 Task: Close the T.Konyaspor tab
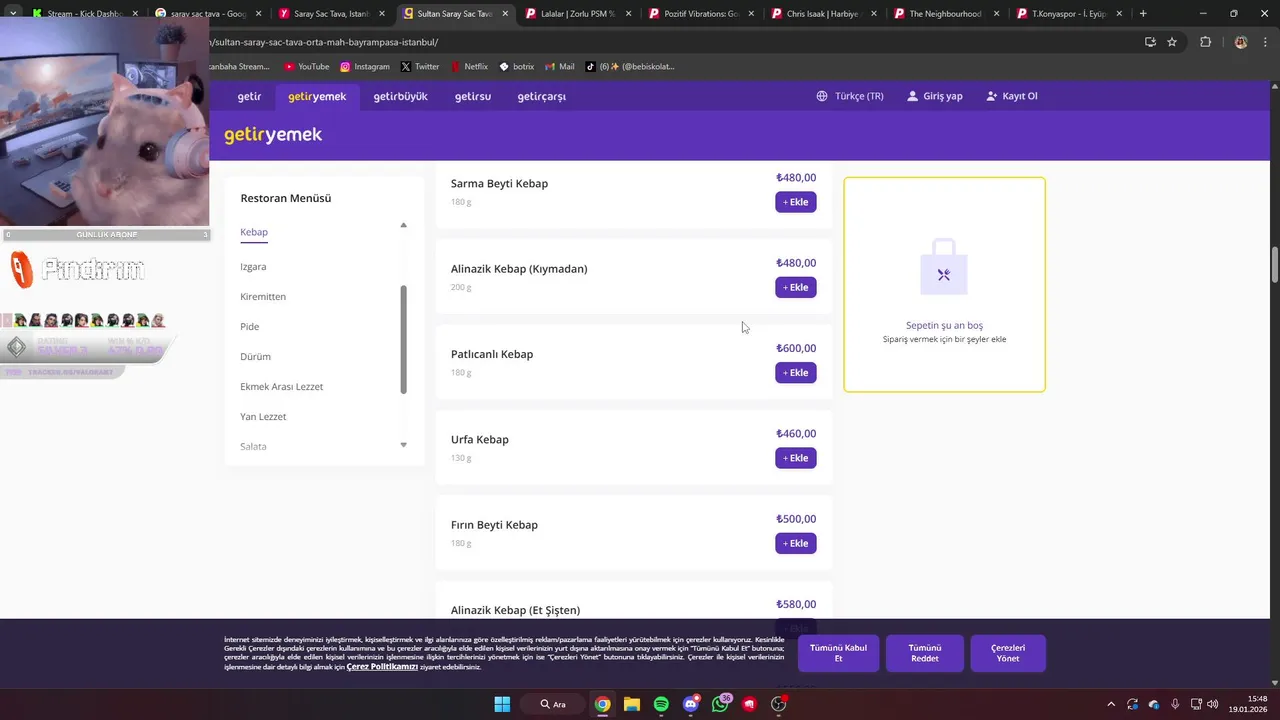coord(1120,14)
